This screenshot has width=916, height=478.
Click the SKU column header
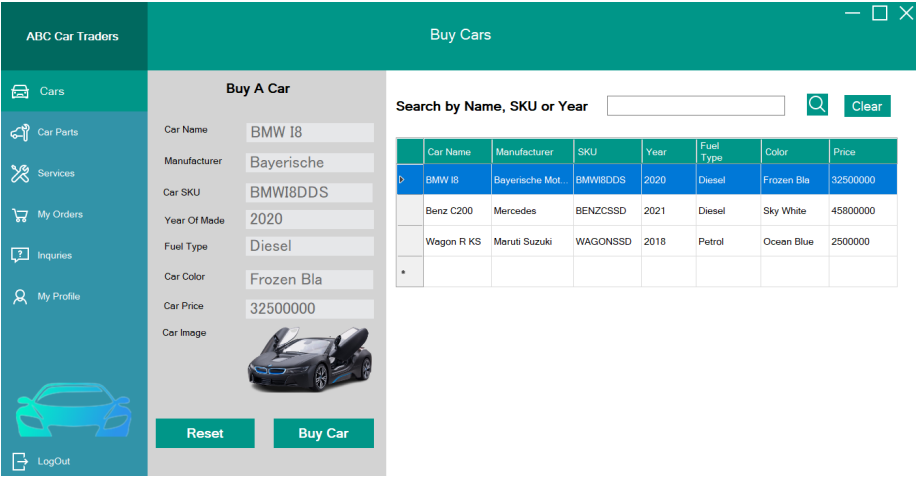608,152
